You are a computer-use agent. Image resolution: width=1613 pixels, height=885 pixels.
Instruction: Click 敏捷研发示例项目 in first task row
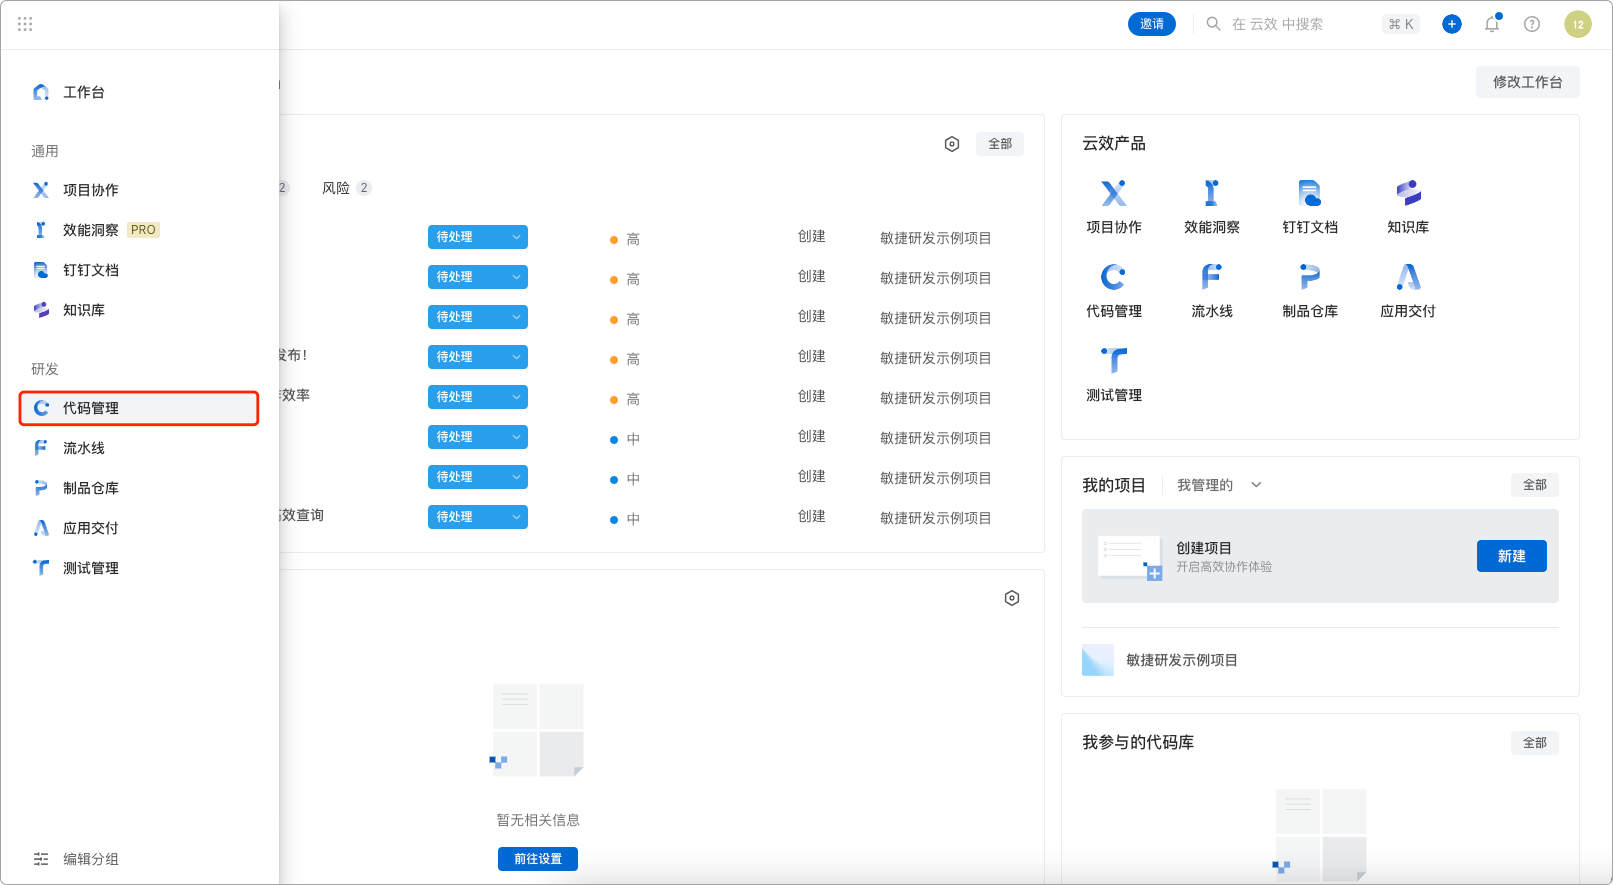[936, 238]
